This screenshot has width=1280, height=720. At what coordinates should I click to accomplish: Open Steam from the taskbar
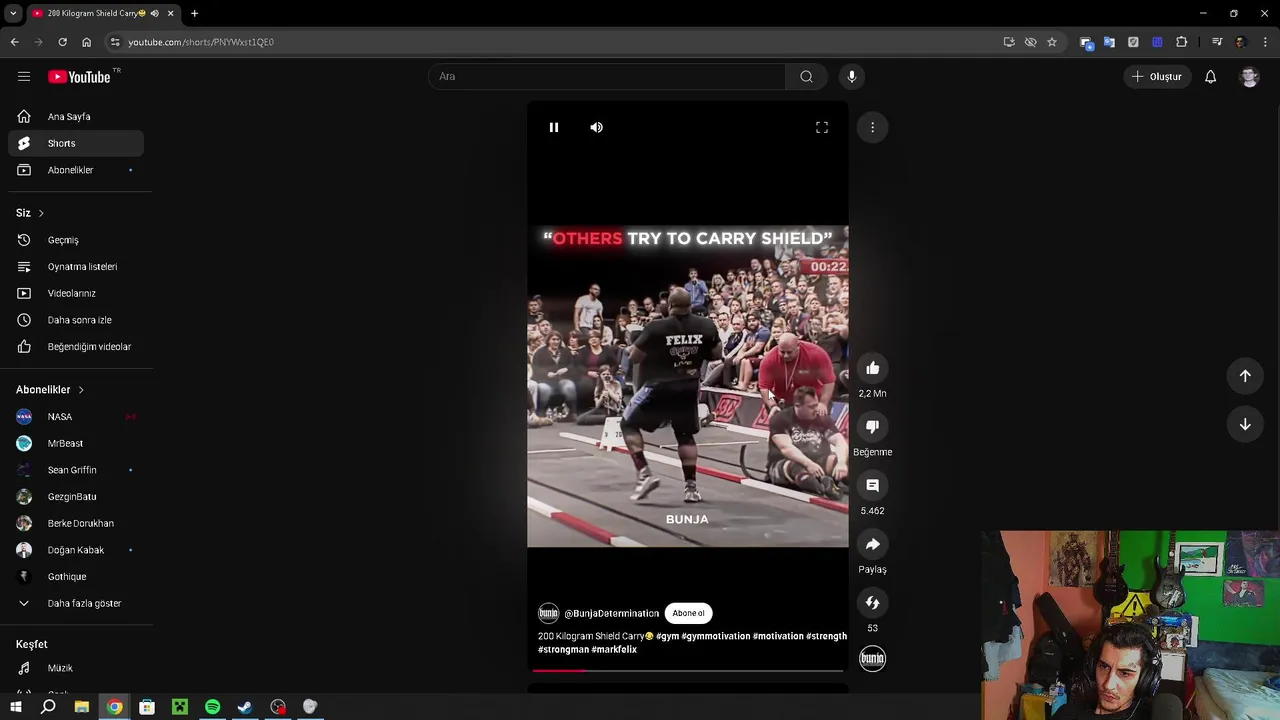tap(245, 707)
